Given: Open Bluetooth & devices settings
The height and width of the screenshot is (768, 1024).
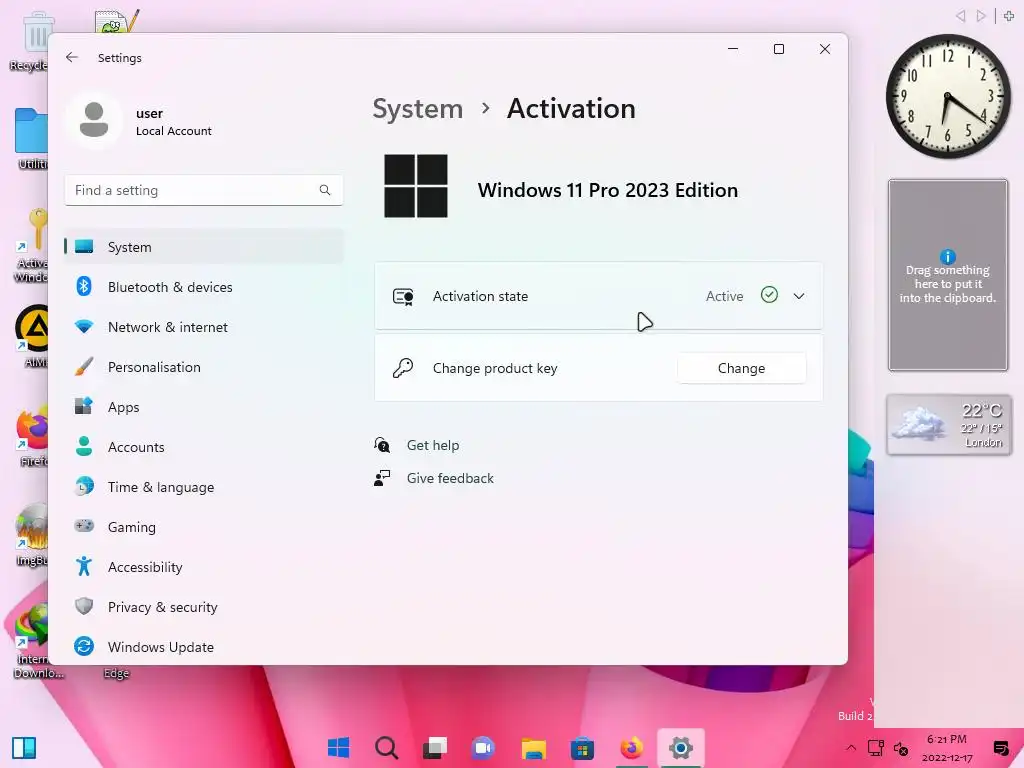Looking at the screenshot, I should [x=204, y=287].
